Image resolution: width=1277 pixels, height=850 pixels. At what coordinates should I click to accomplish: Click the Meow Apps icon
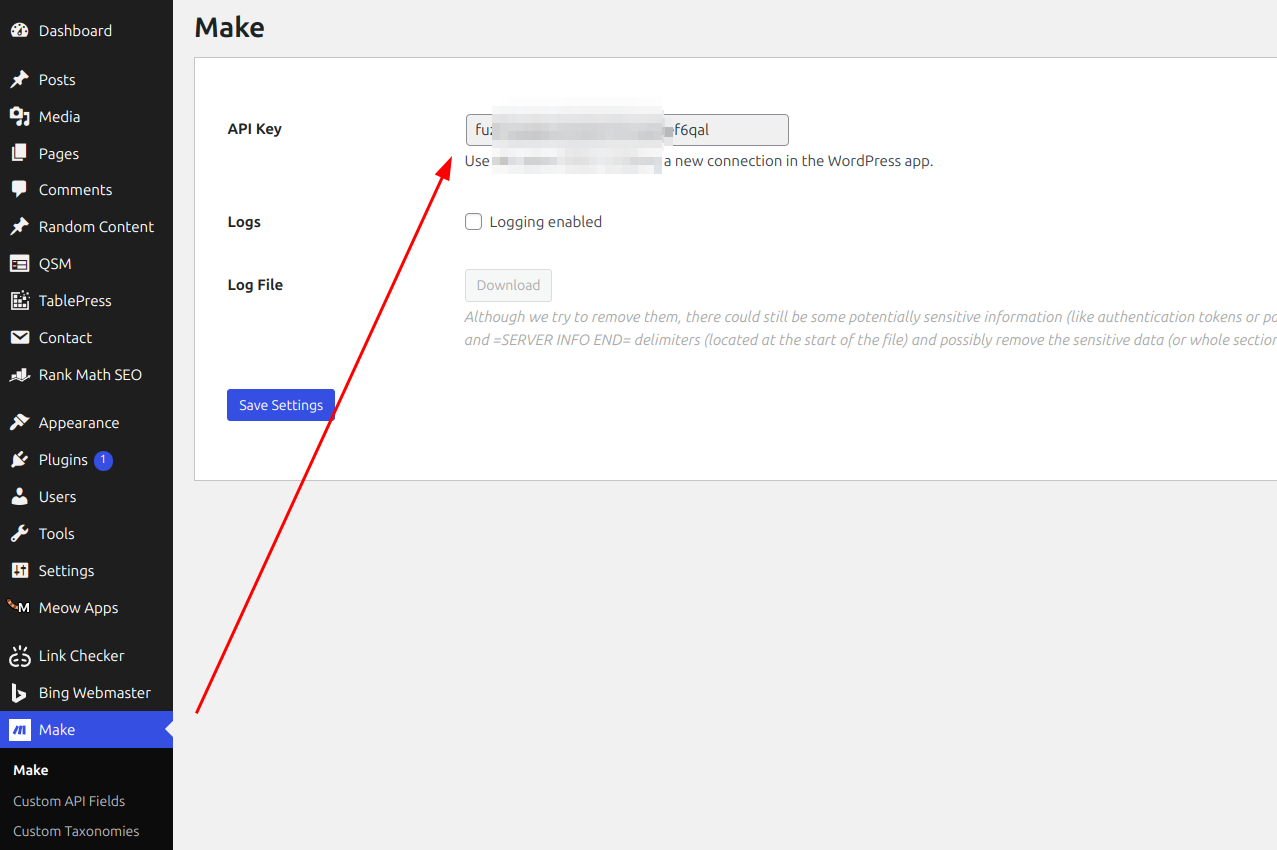(x=19, y=608)
